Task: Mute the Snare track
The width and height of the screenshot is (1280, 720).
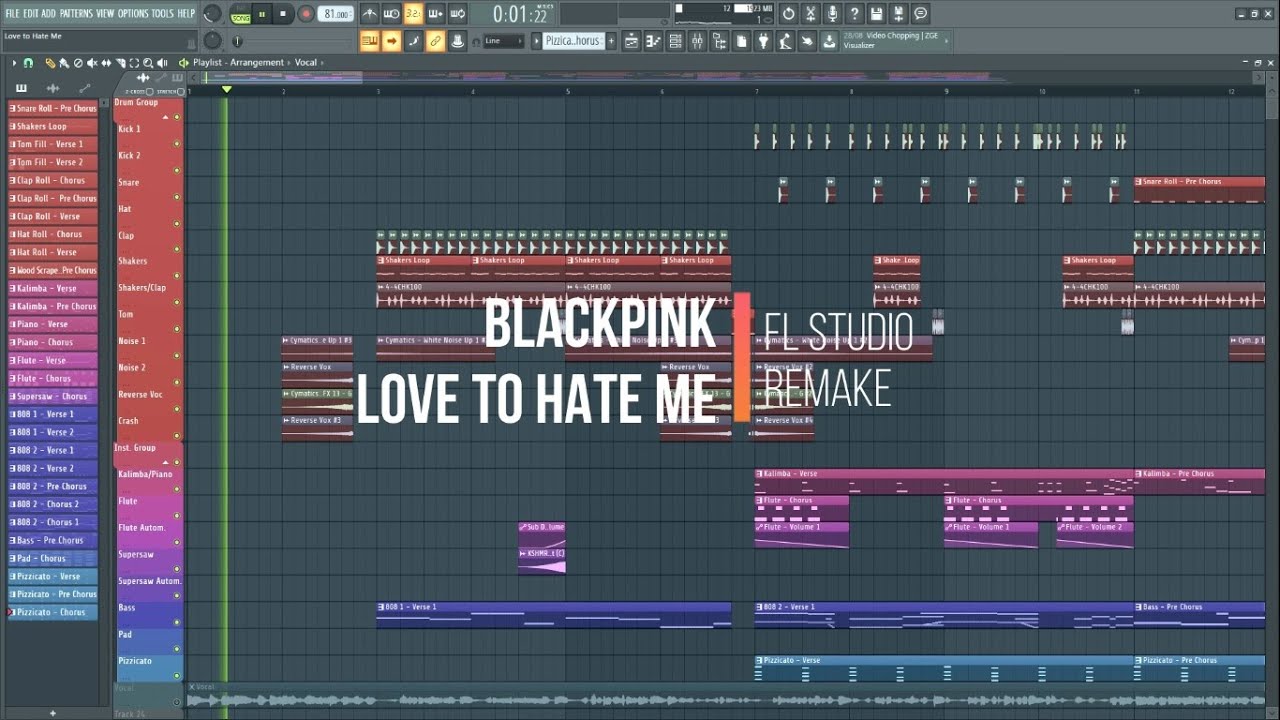Action: pyautogui.click(x=177, y=197)
